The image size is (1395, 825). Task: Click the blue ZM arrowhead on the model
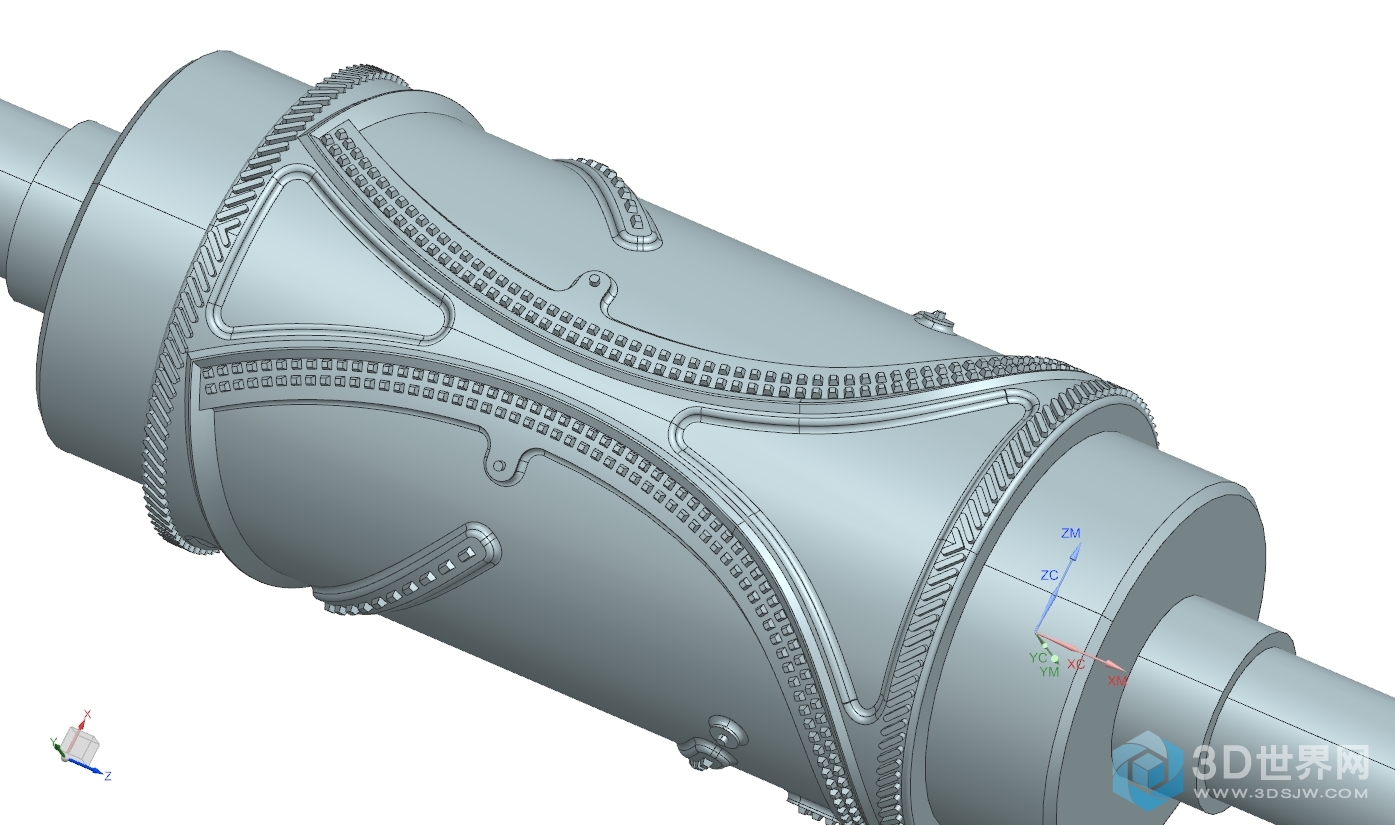[1077, 550]
